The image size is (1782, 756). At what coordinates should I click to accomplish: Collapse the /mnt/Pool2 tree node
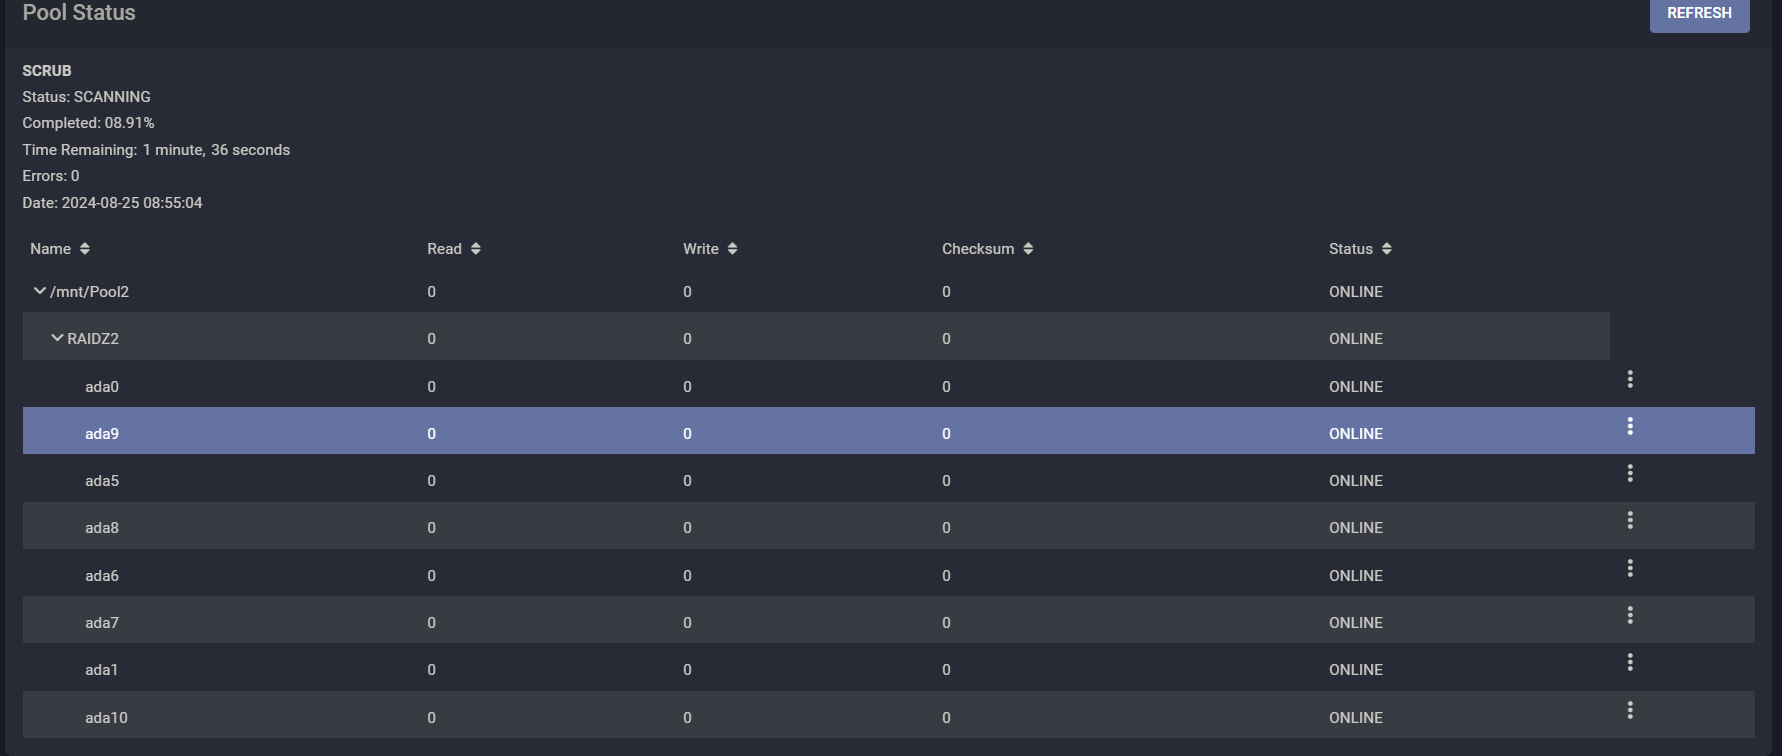coord(40,291)
